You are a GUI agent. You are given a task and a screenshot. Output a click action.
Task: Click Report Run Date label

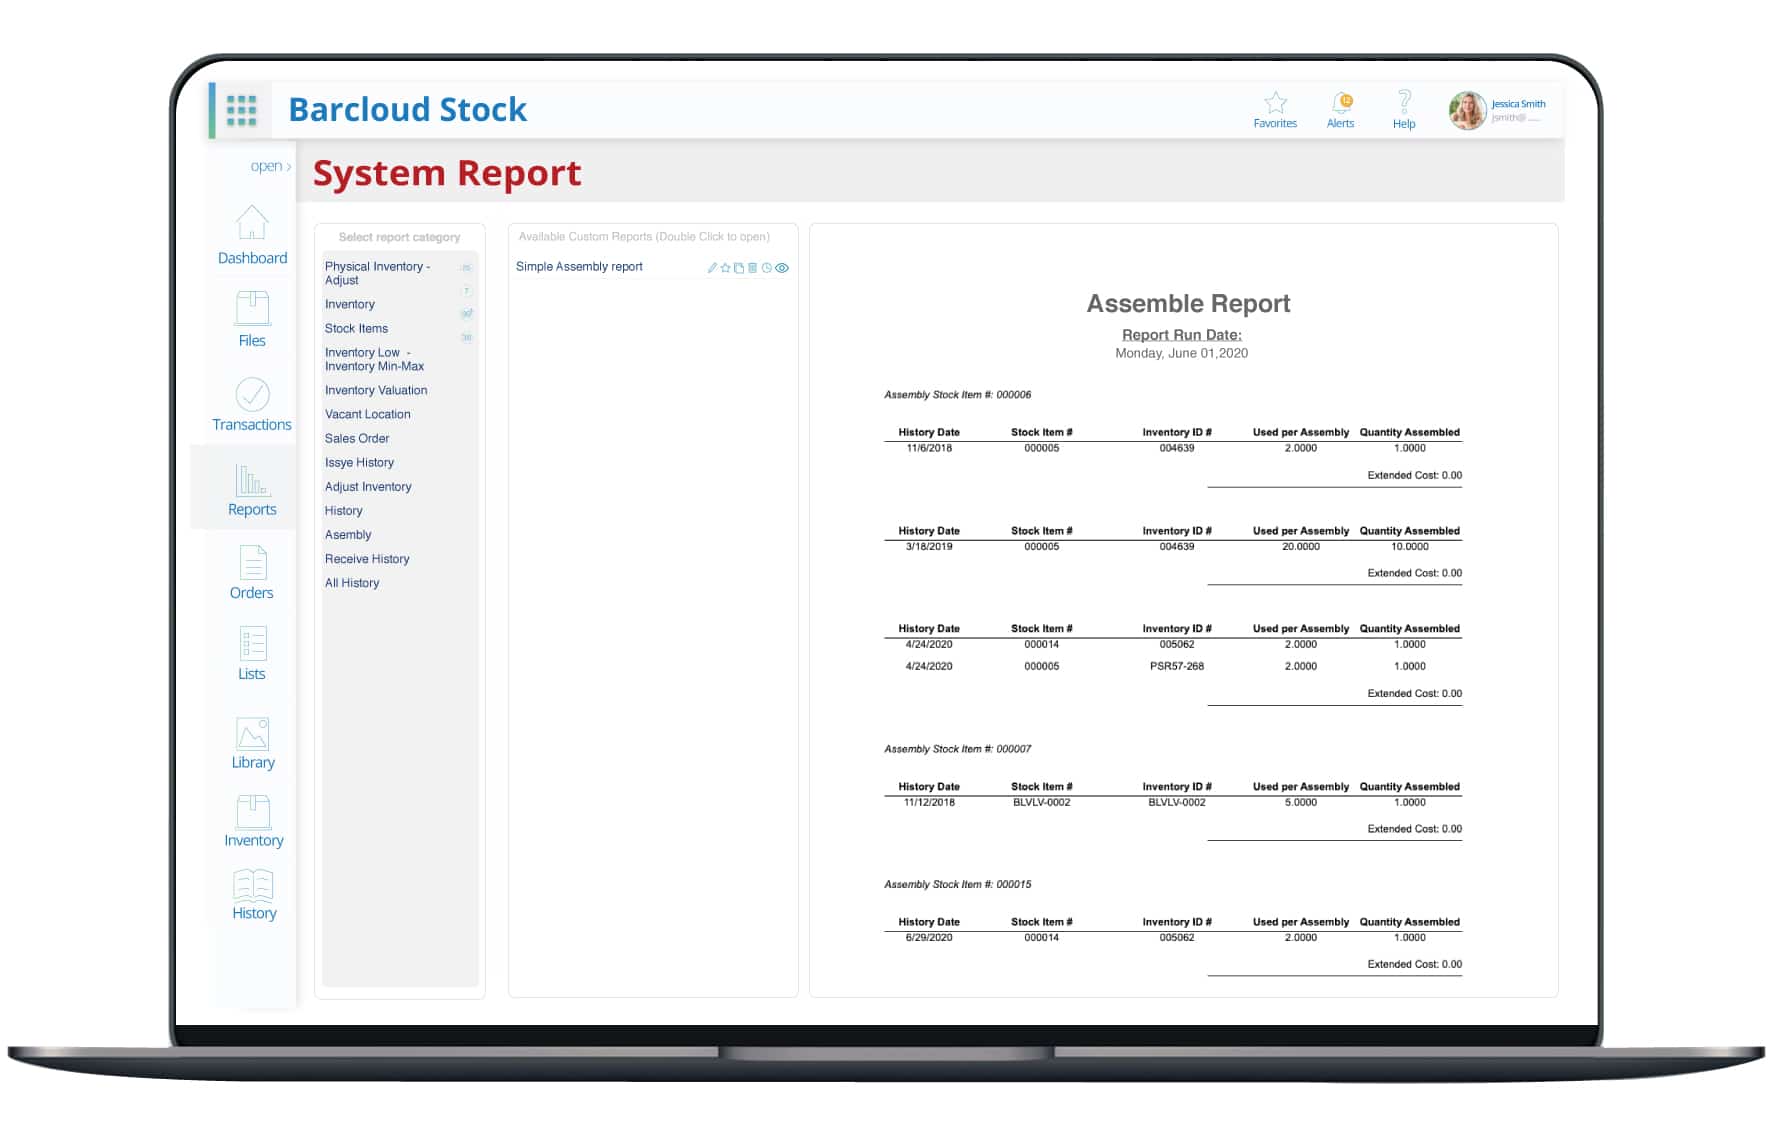click(1181, 335)
